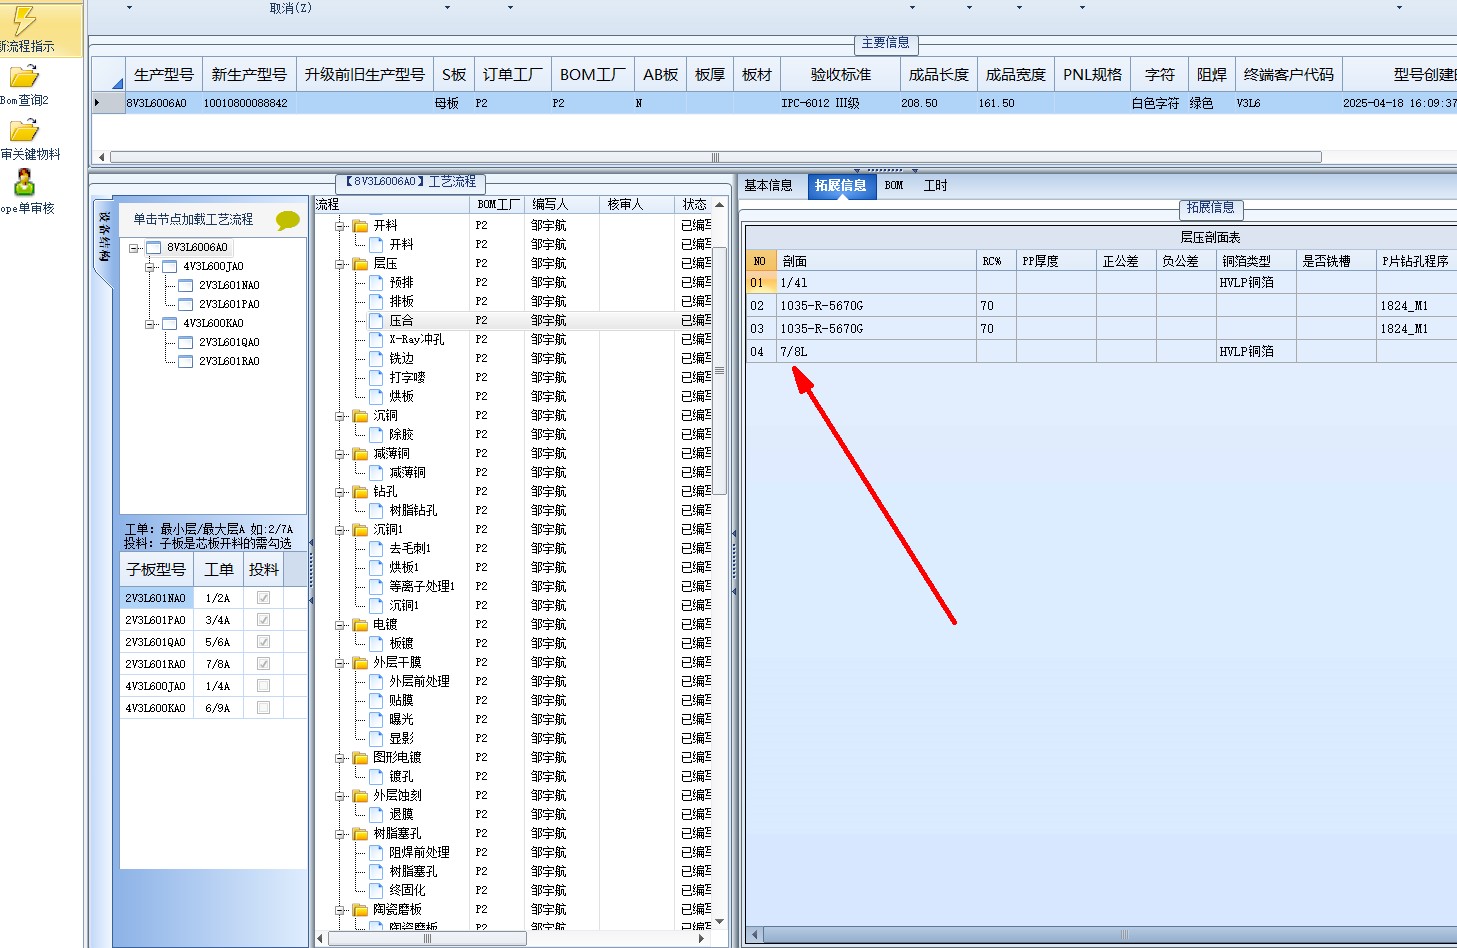Viewport: 1457px width, 948px height.
Task: Click the 子板型号 column header
Action: pyautogui.click(x=155, y=570)
